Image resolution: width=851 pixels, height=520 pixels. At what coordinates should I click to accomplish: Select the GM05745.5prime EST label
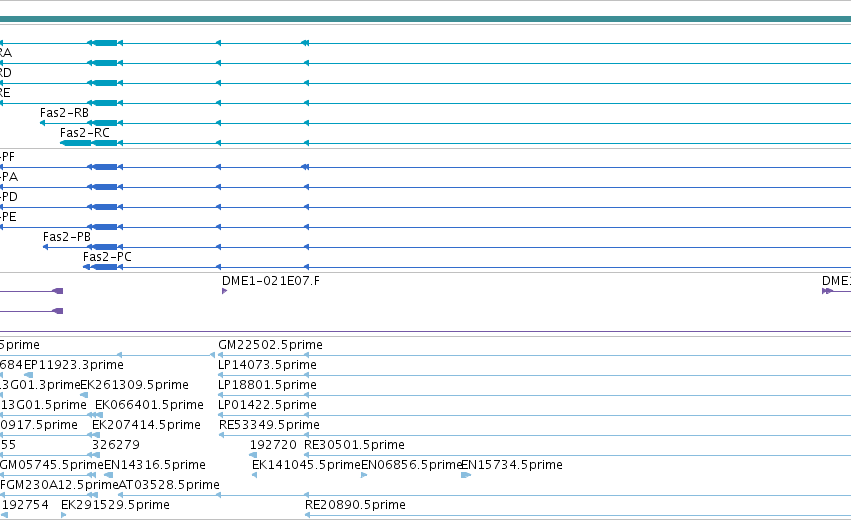tap(52, 465)
